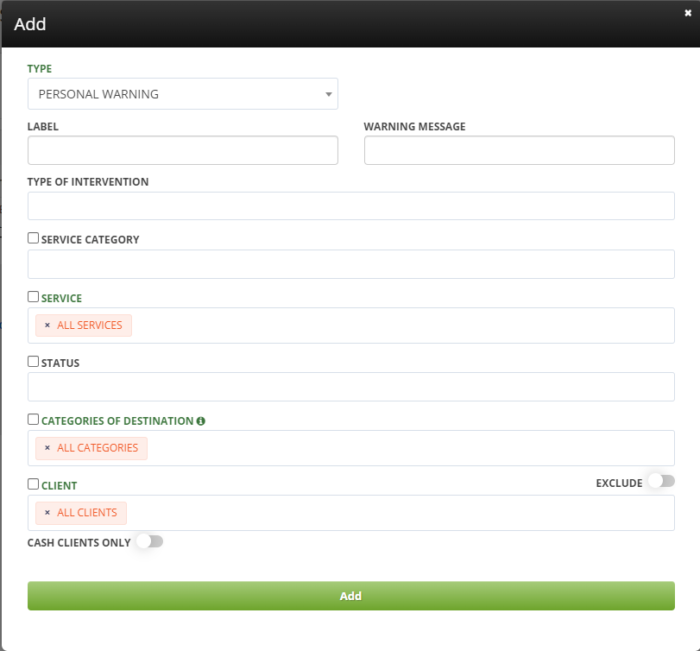Enable the Service checkbox

34,297
